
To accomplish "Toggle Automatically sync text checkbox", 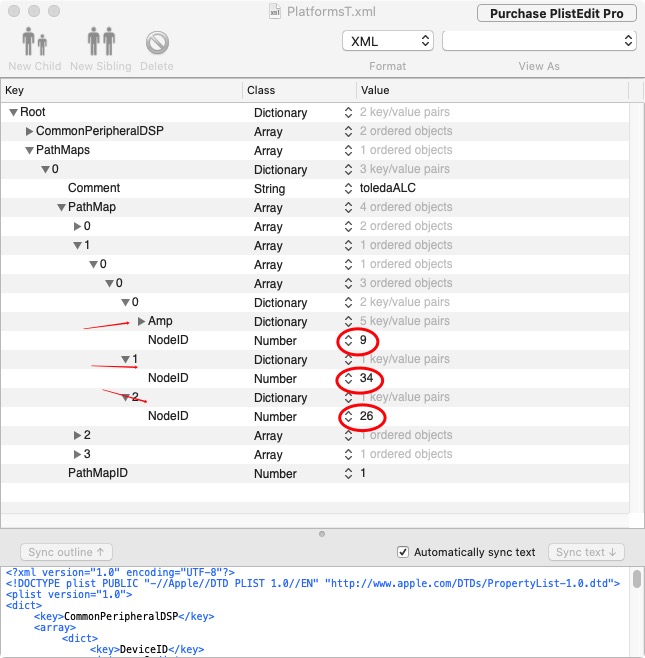I will point(403,552).
